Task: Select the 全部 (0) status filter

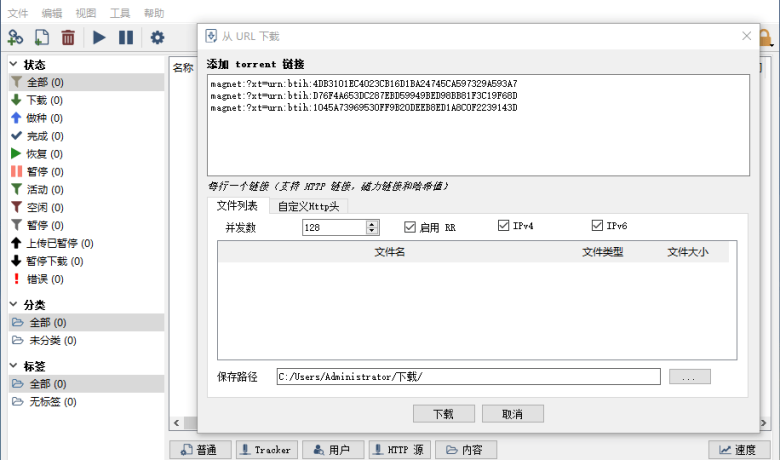Action: click(87, 82)
